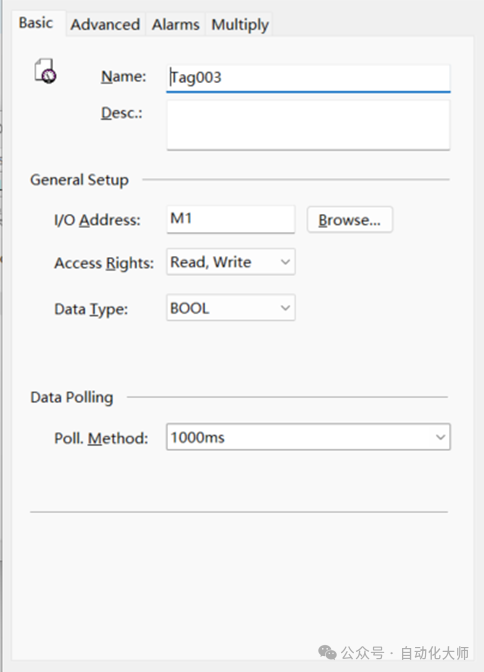The image size is (484, 672).
Task: Open the Advanced tab
Action: point(105,24)
